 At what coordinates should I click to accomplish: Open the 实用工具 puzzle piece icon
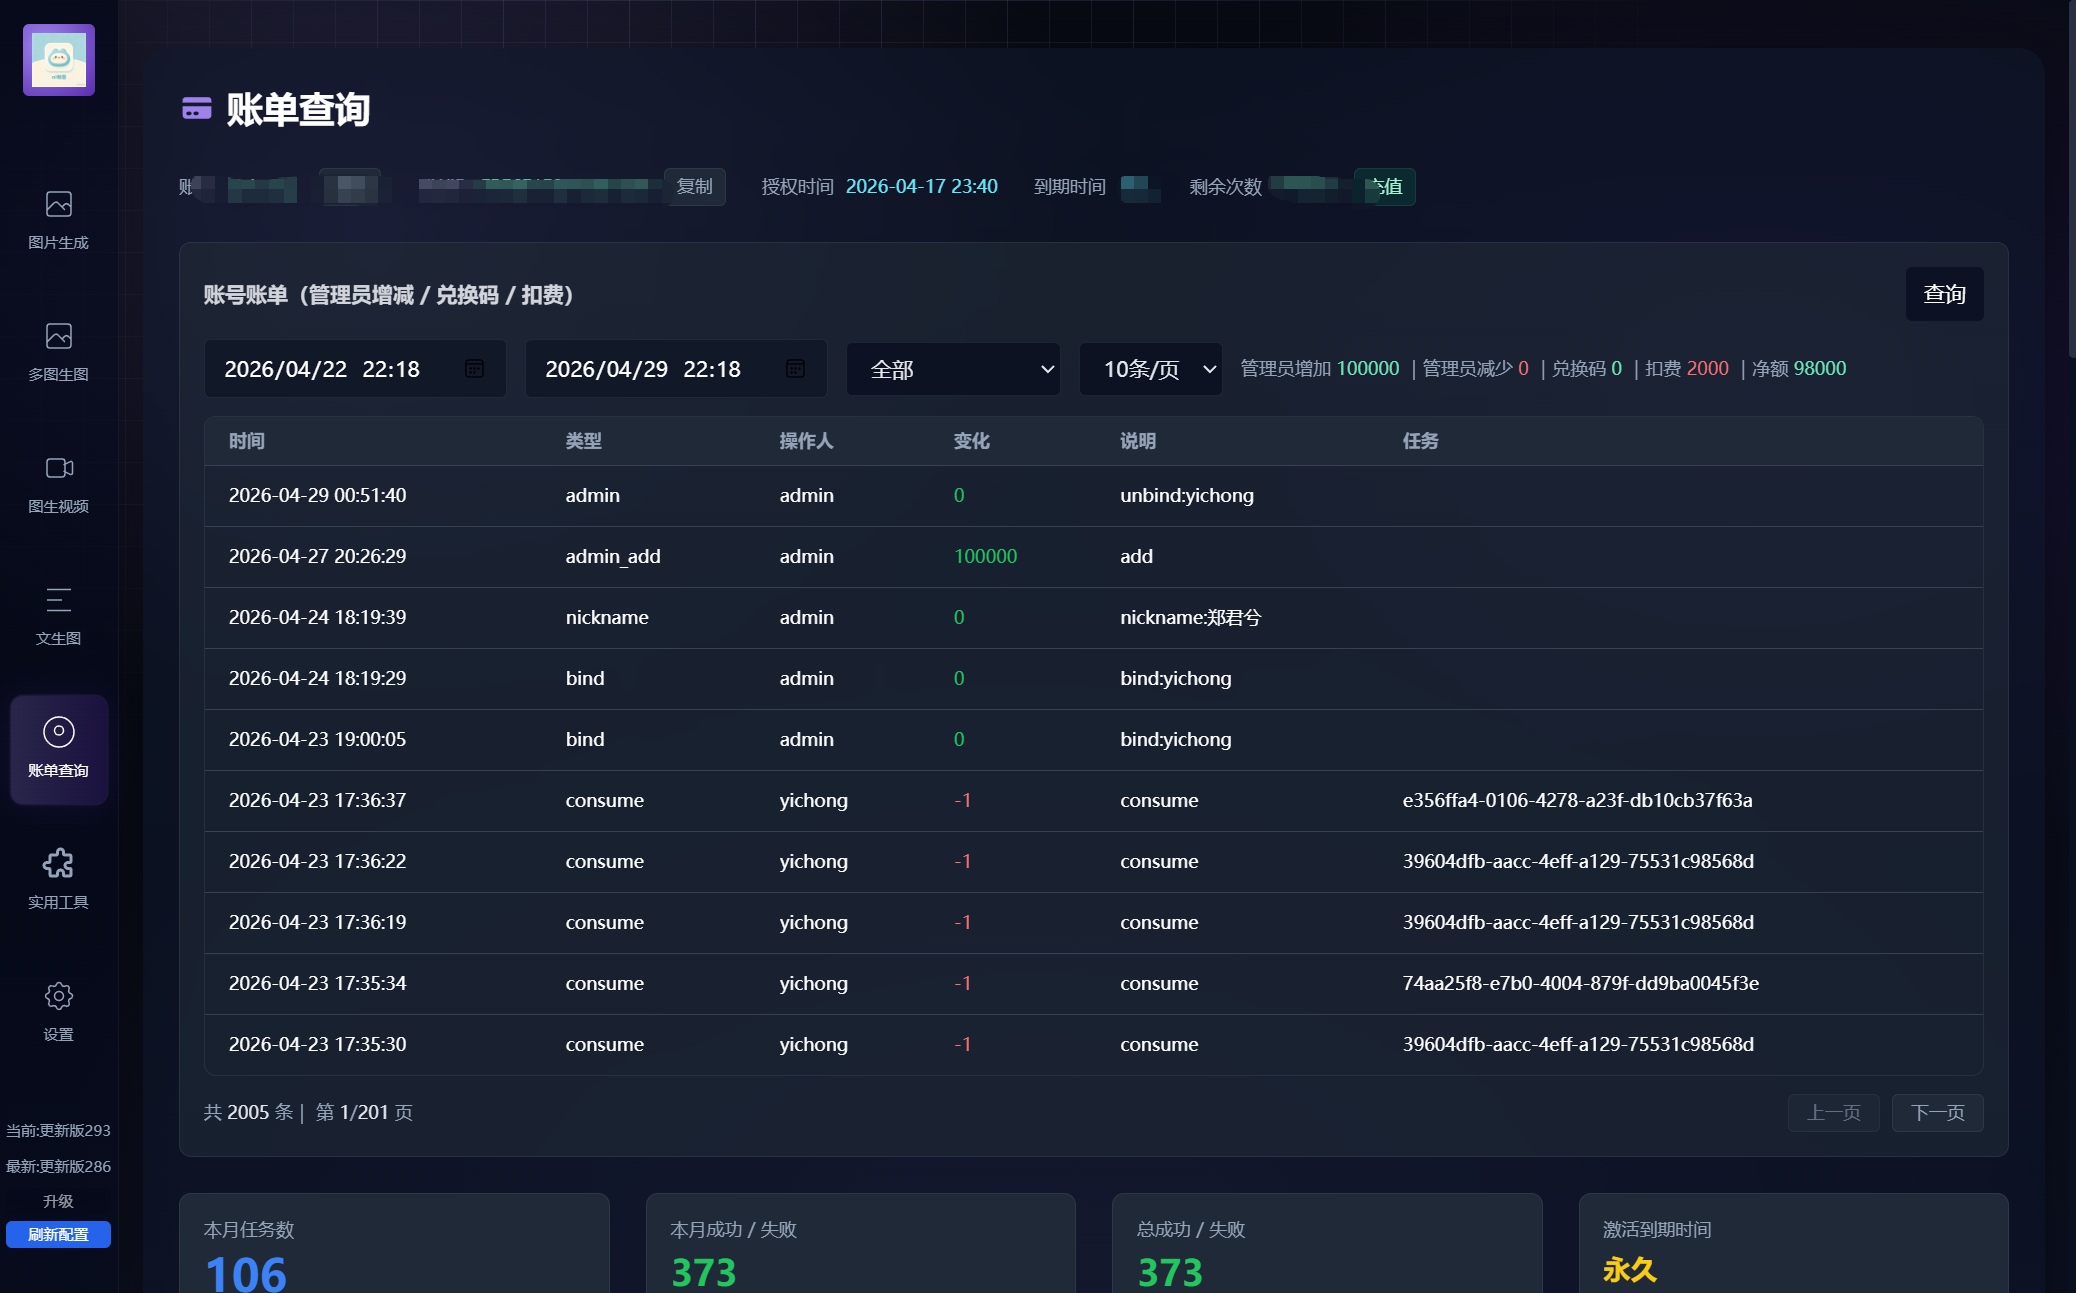[59, 864]
